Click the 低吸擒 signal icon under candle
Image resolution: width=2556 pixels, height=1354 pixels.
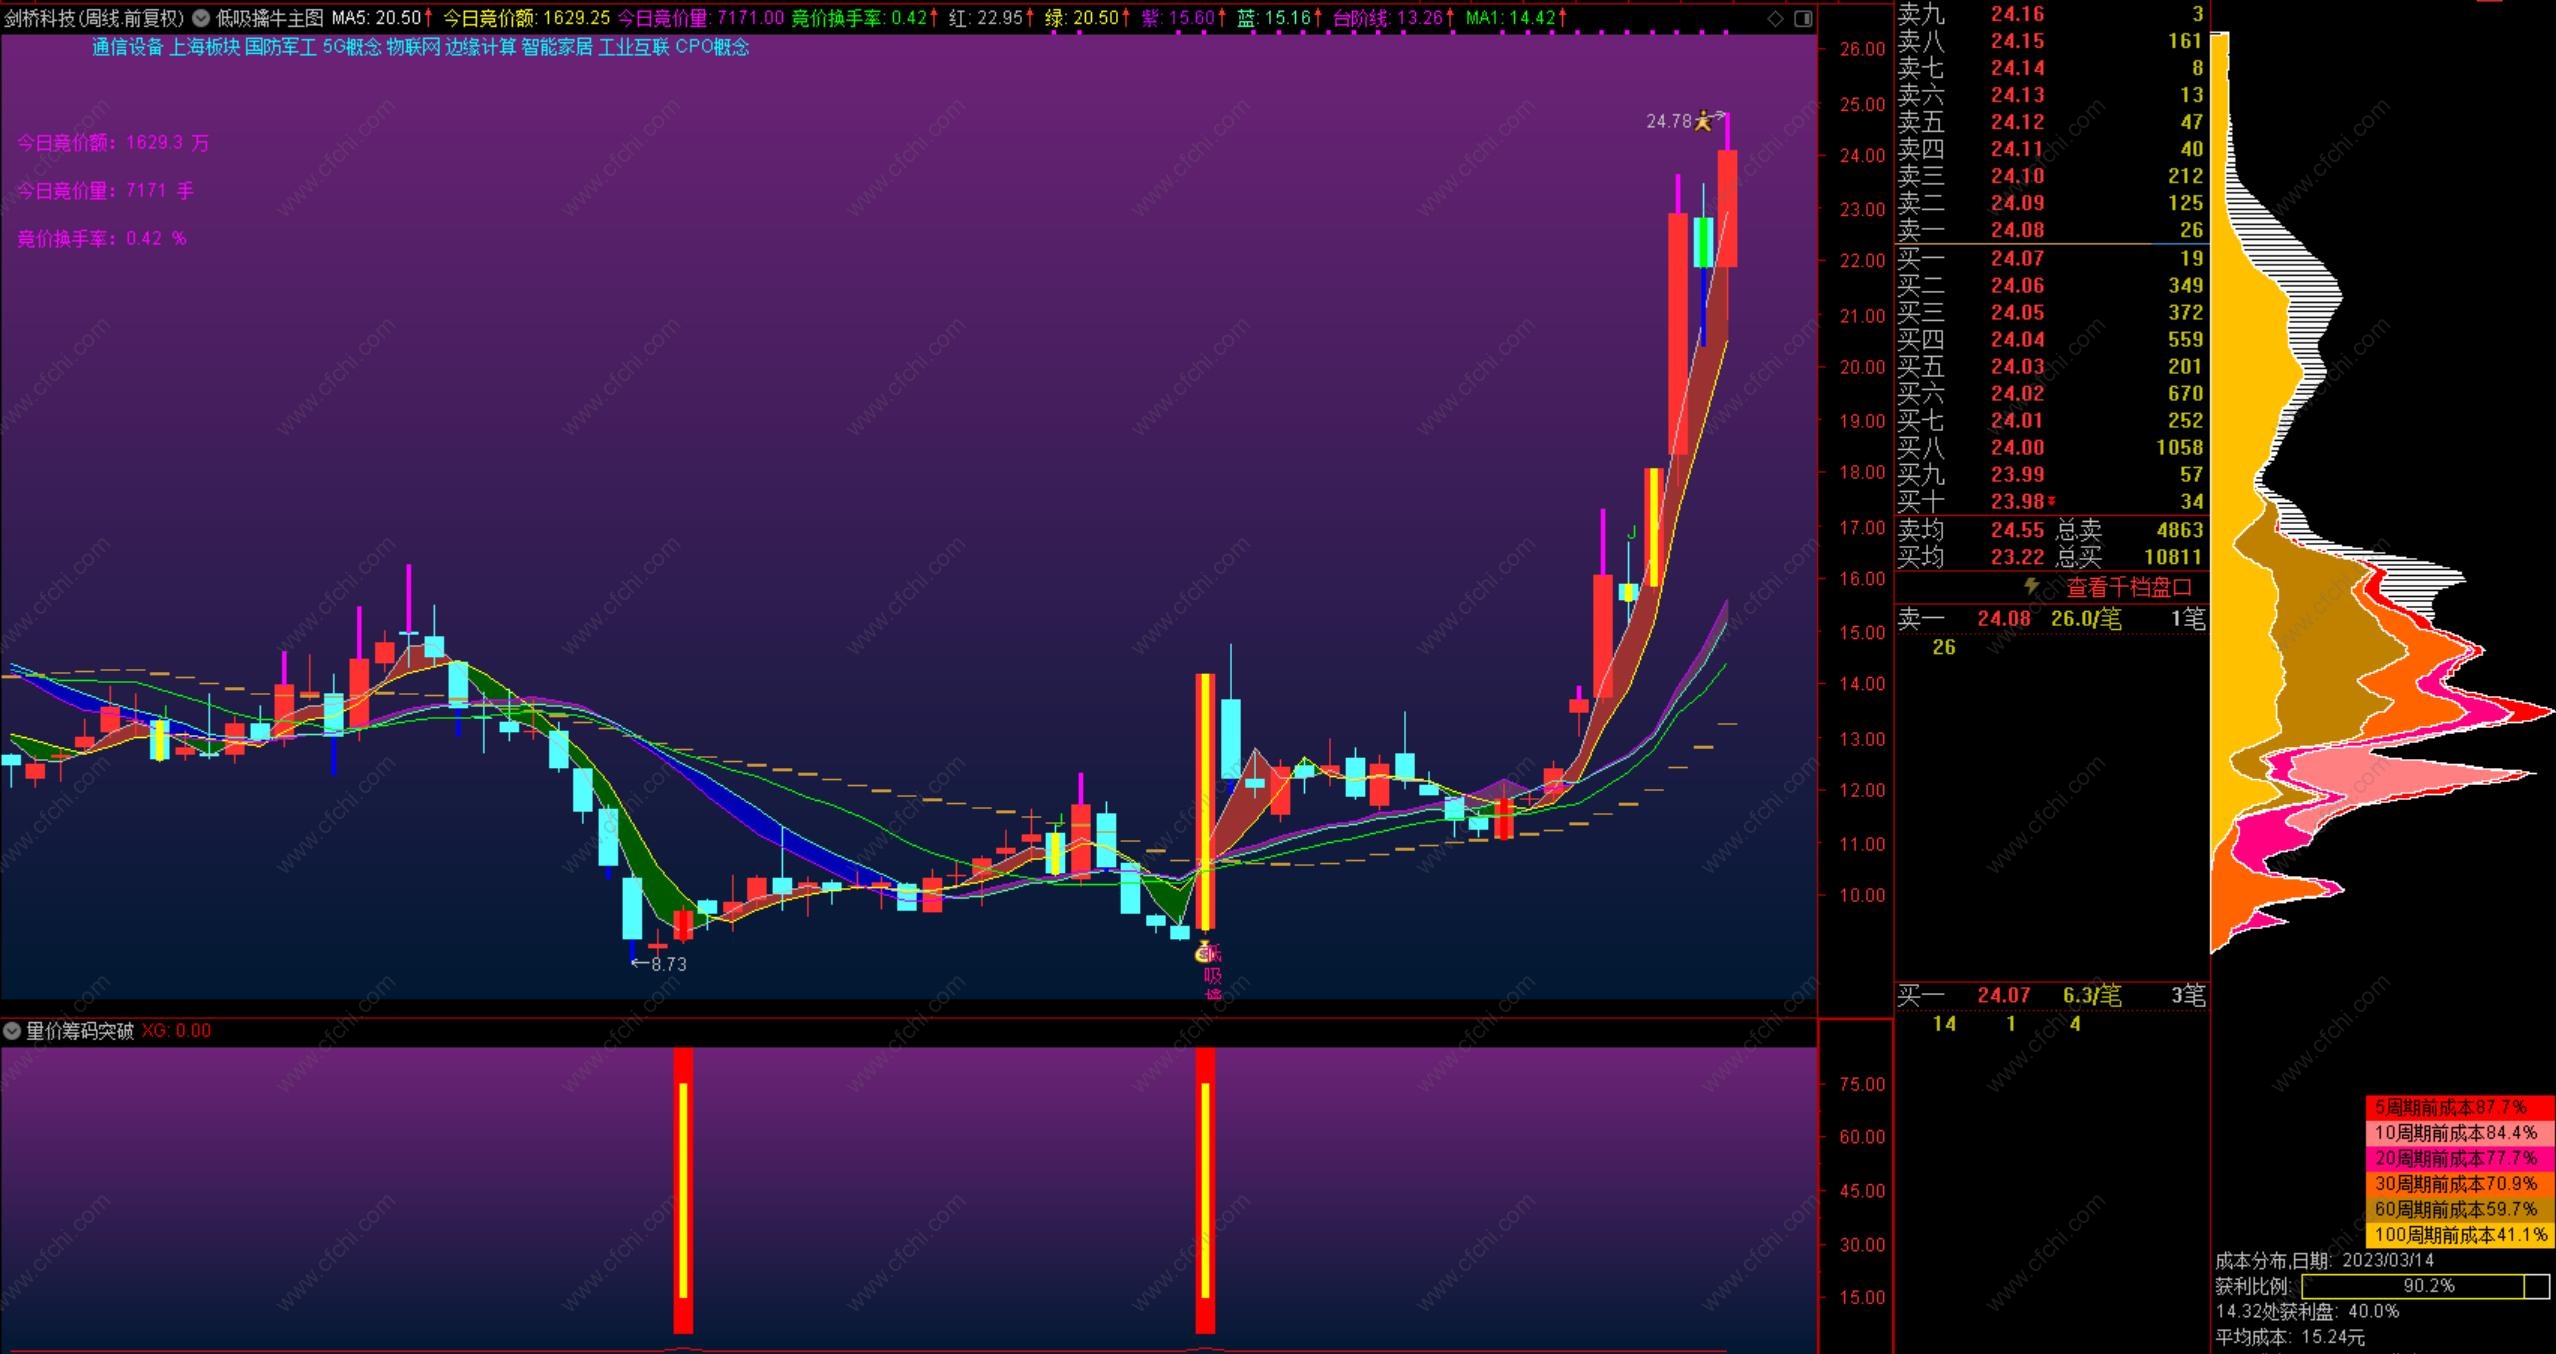(1205, 954)
